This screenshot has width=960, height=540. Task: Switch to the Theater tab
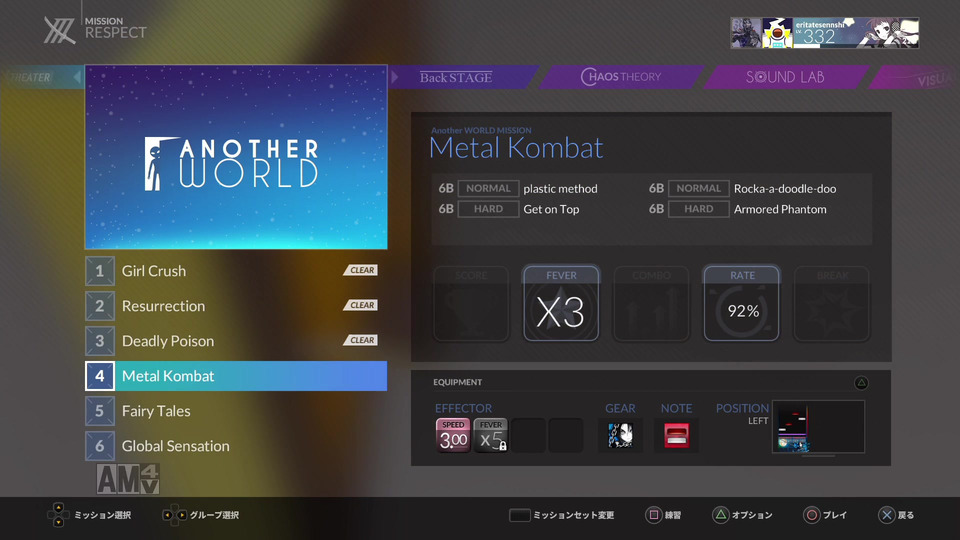tap(32, 77)
